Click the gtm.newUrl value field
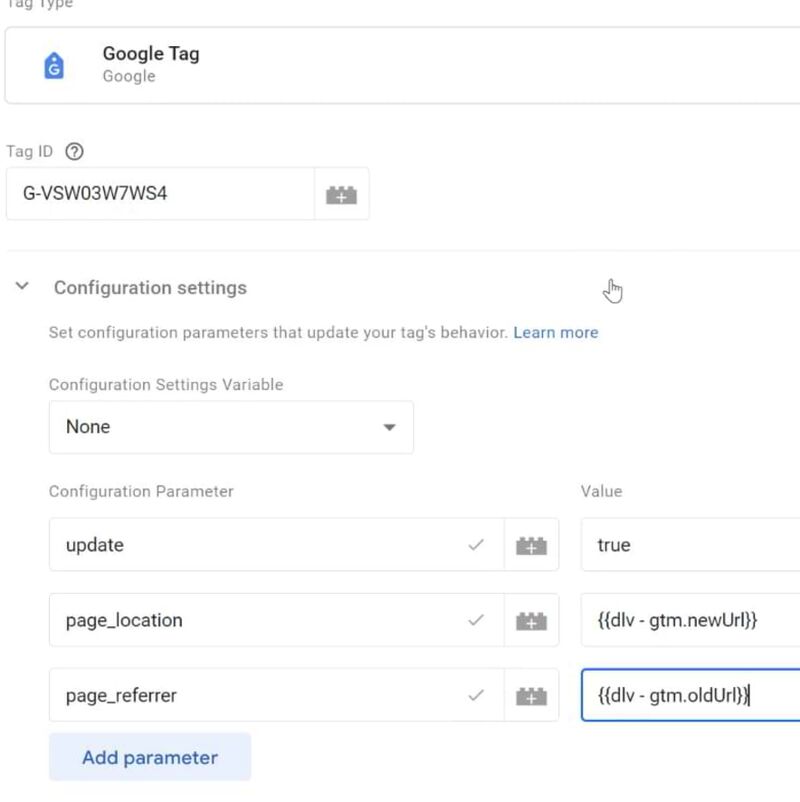800x802 pixels. (x=690, y=620)
